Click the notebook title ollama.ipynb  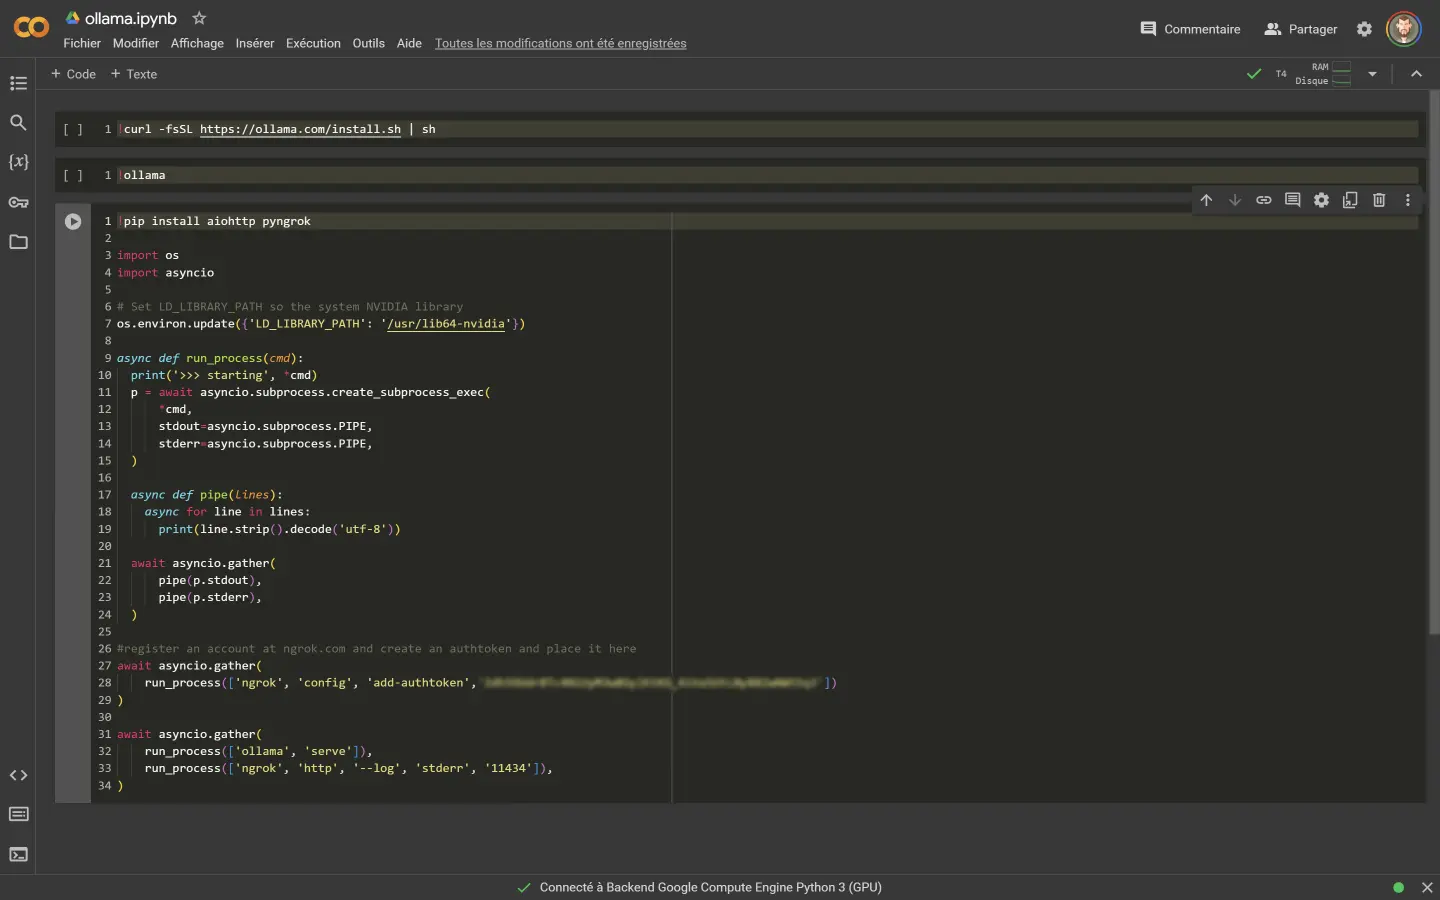pos(131,18)
